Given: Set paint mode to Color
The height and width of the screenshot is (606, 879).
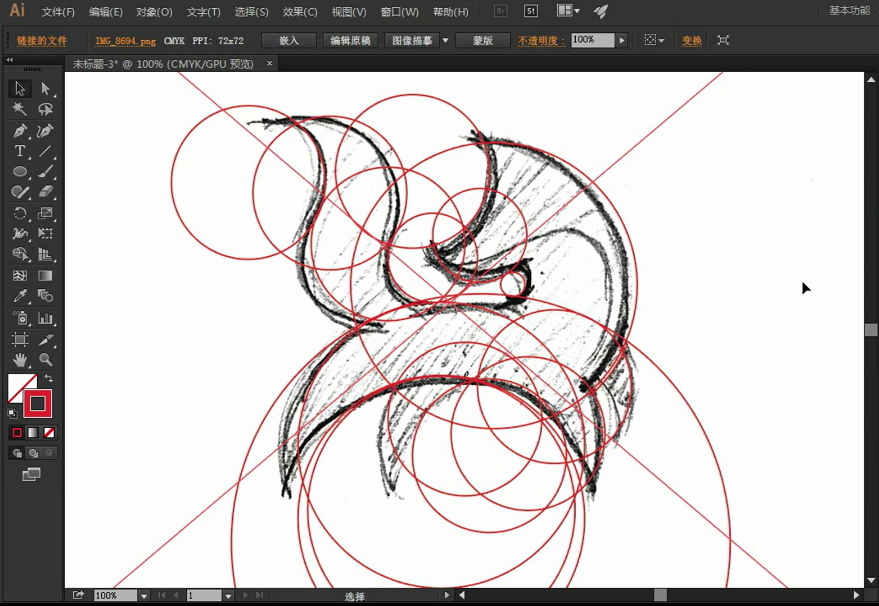Looking at the screenshot, I should click(x=17, y=433).
